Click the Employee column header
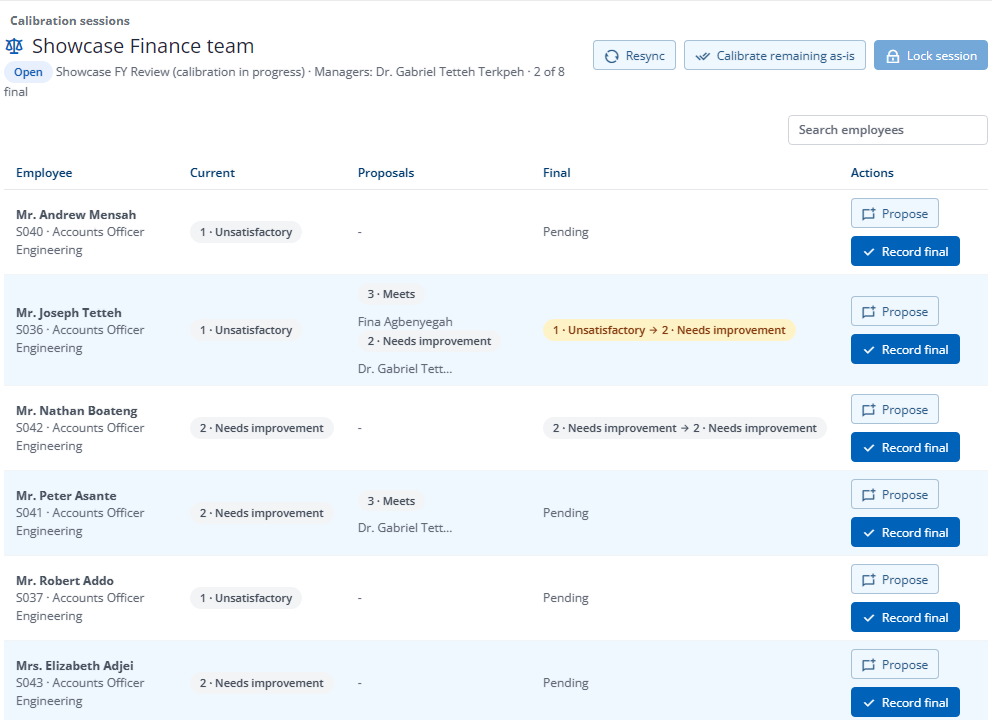 [44, 173]
